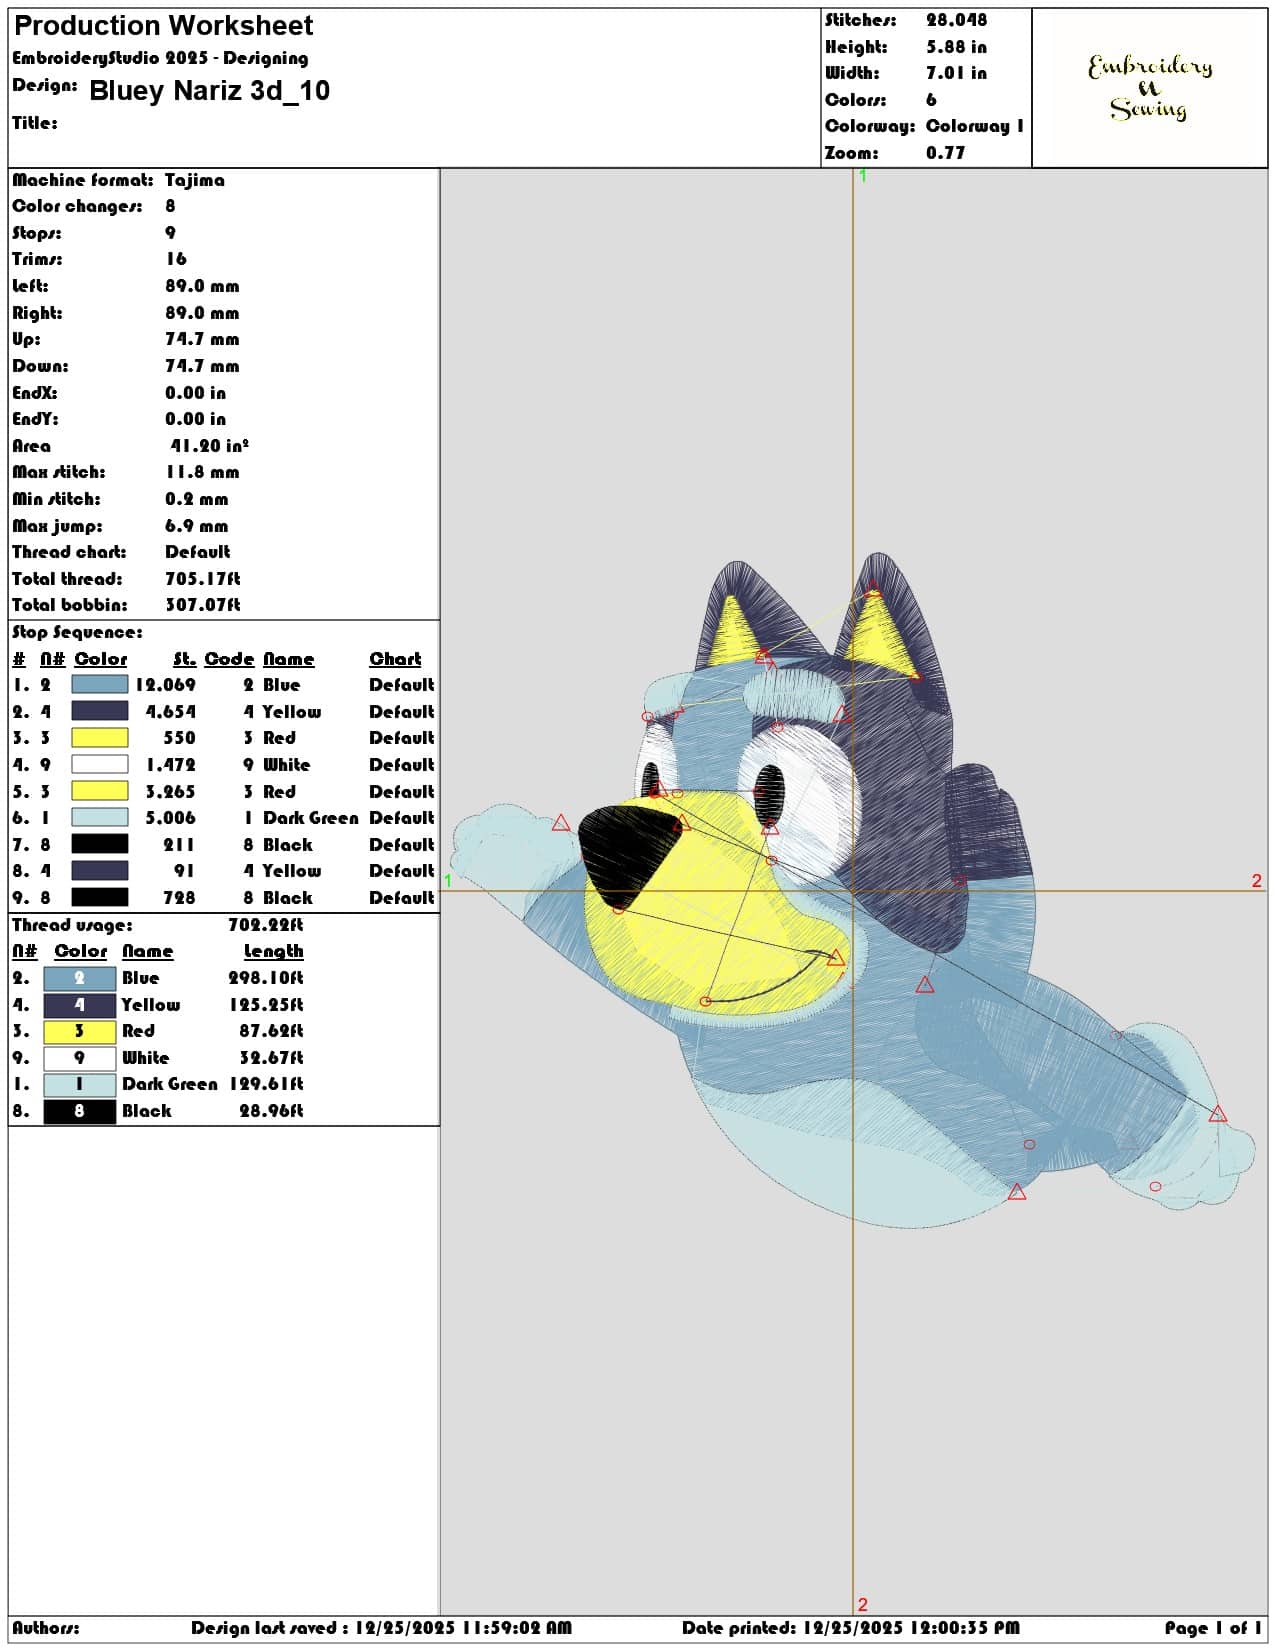
Task: Click the St. column header
Action: tap(185, 659)
